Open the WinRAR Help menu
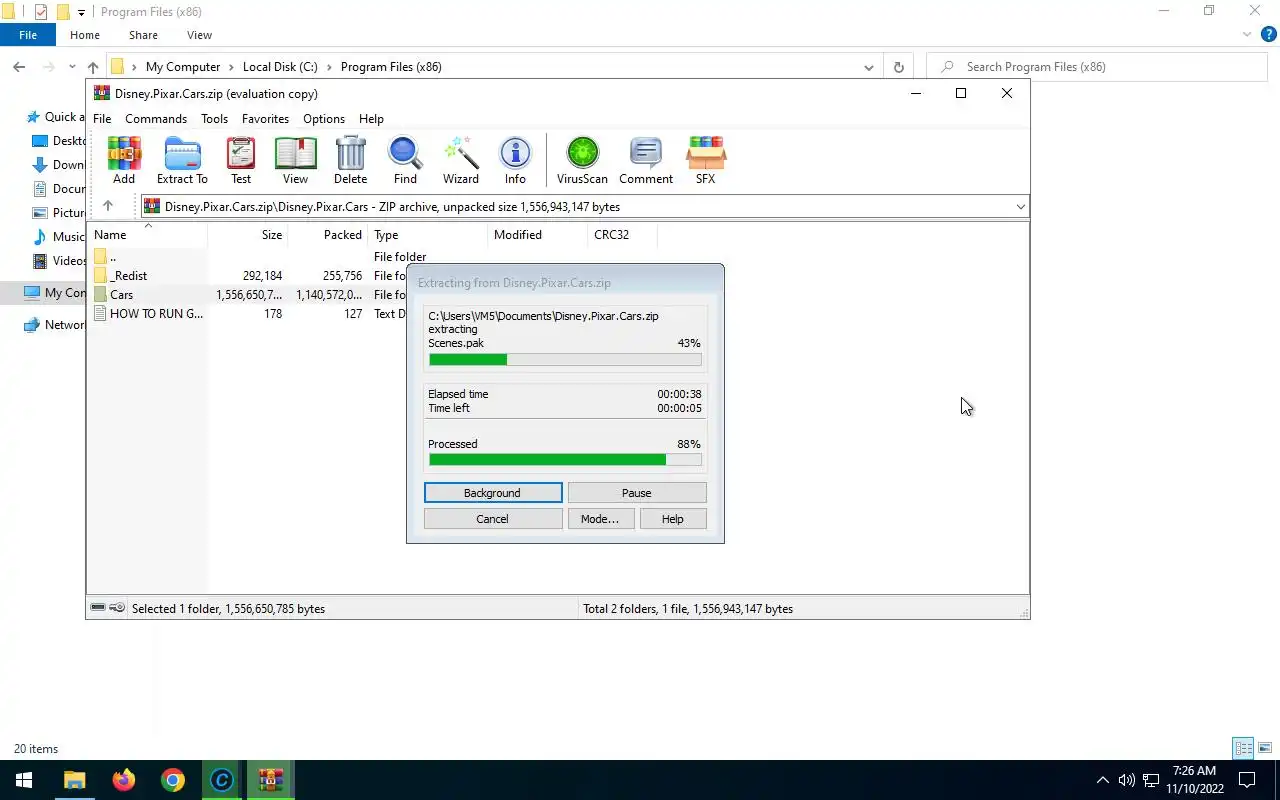The image size is (1280, 800). [x=371, y=118]
